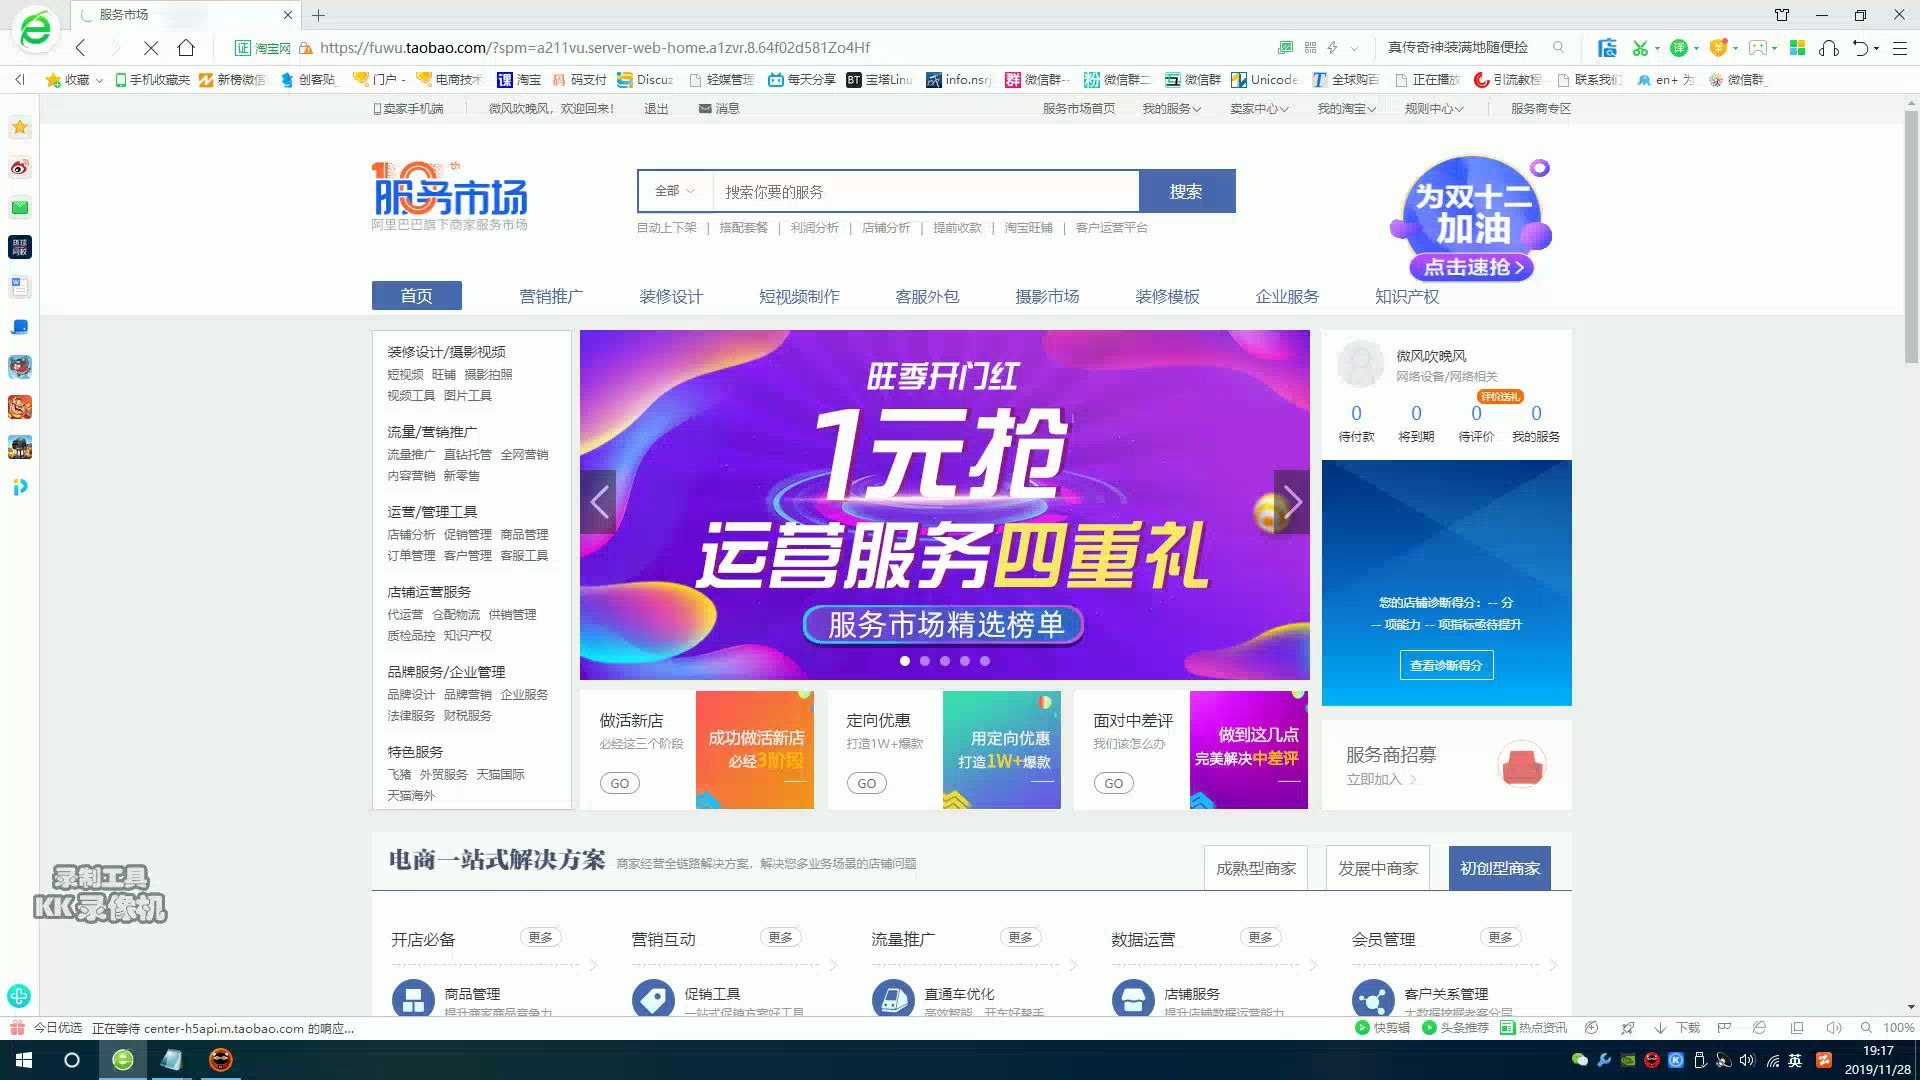Select KK录像机 recording tool icon
1920x1080 pixels.
click(x=99, y=897)
